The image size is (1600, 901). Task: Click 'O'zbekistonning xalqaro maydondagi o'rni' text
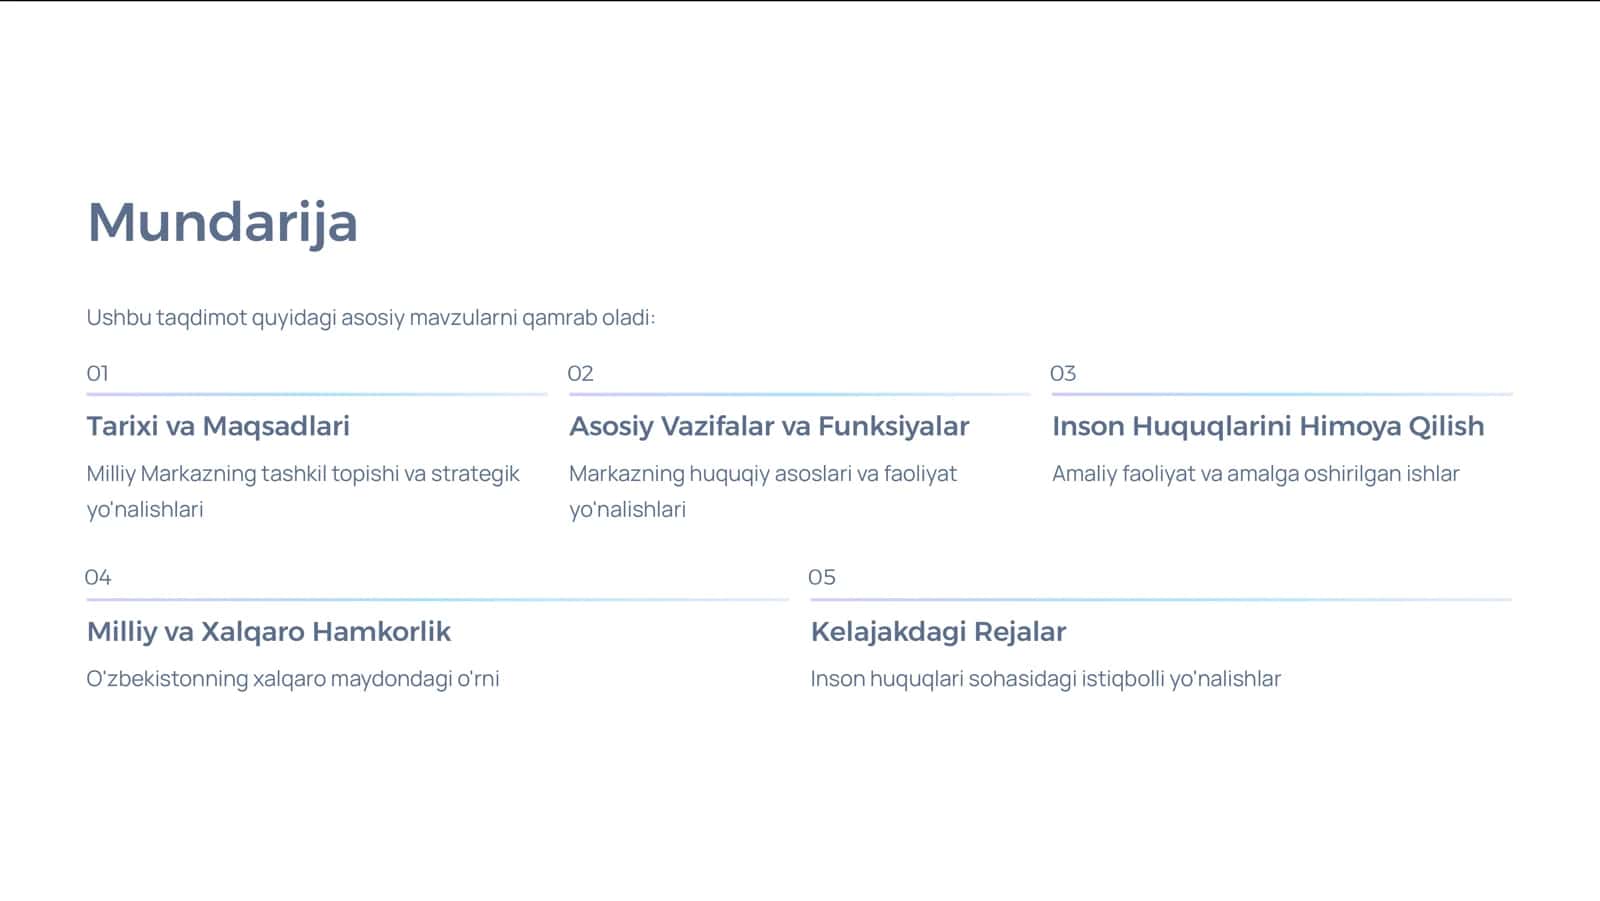(293, 679)
